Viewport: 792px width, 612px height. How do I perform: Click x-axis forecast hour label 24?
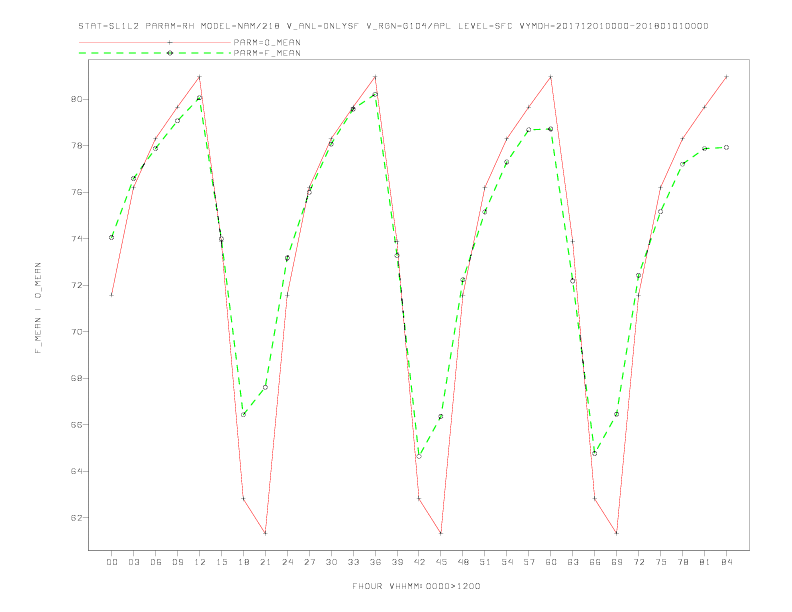287,562
